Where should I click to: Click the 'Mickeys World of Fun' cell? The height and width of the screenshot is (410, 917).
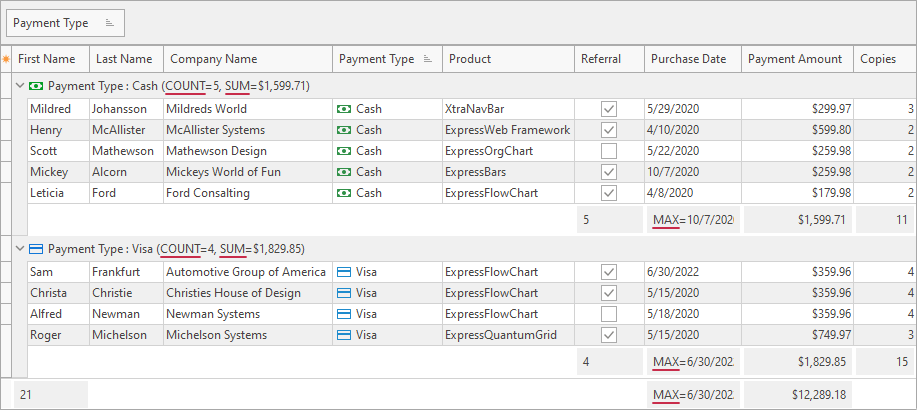point(248,172)
